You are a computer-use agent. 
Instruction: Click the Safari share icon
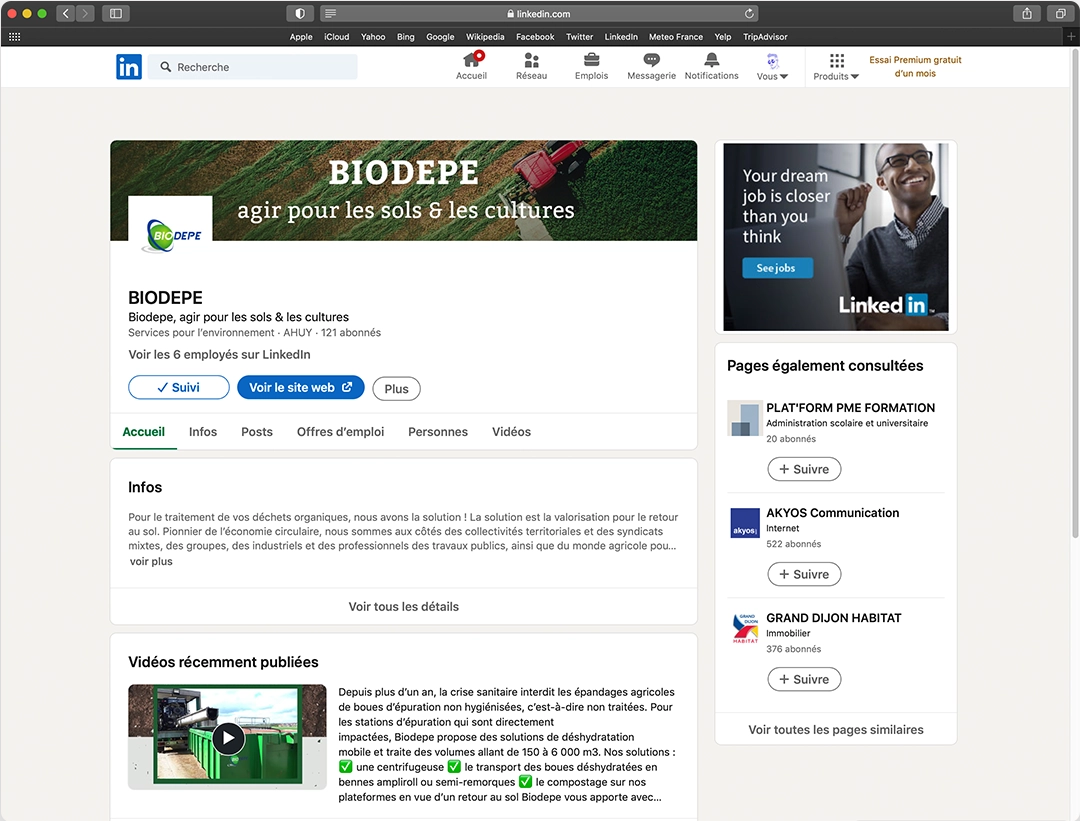(1027, 13)
